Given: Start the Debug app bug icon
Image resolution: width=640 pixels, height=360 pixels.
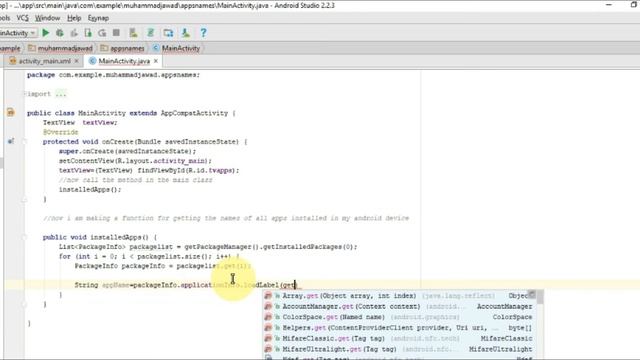Looking at the screenshot, I should [x=60, y=33].
